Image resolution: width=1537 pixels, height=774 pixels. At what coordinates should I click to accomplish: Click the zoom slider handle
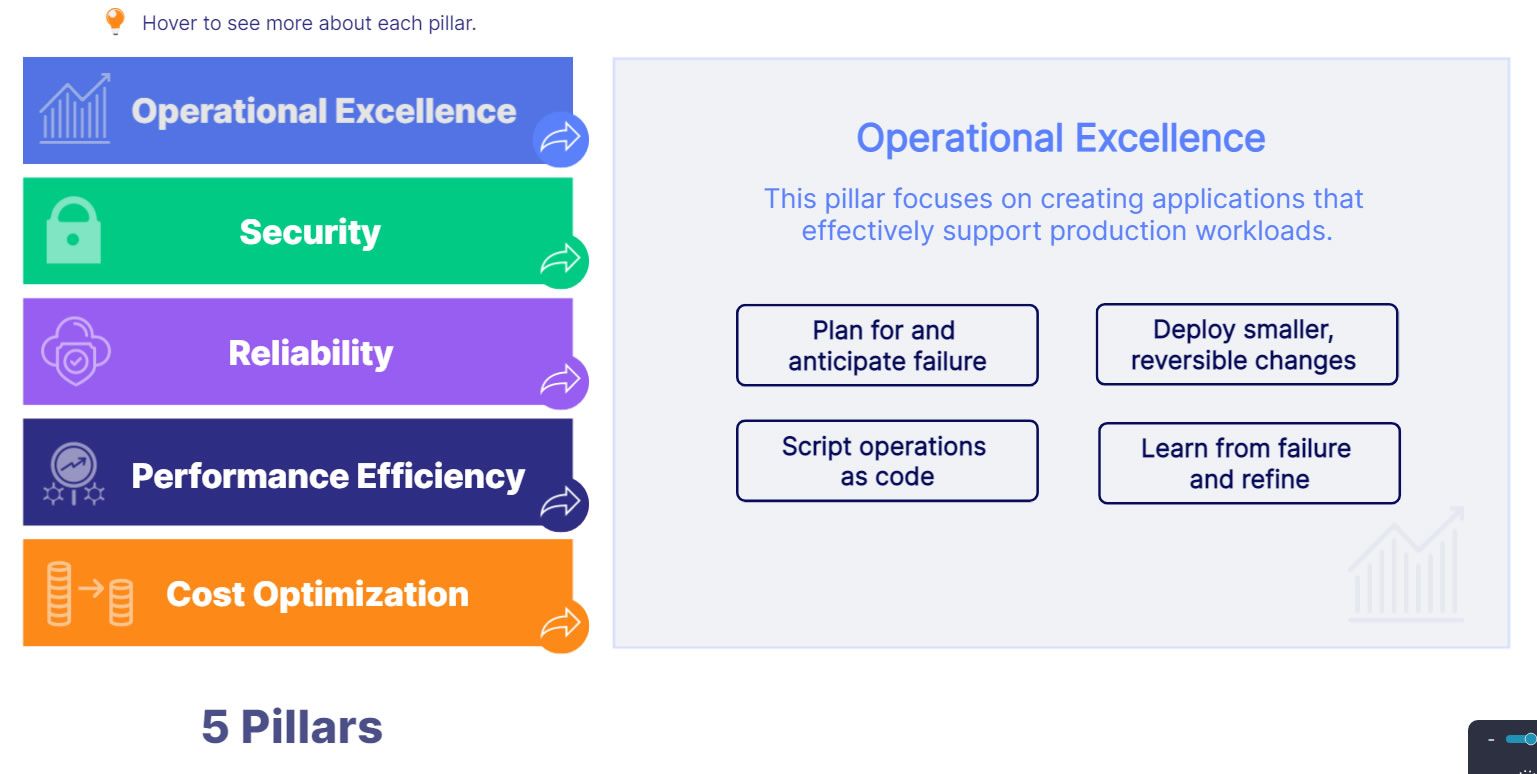(1529, 739)
